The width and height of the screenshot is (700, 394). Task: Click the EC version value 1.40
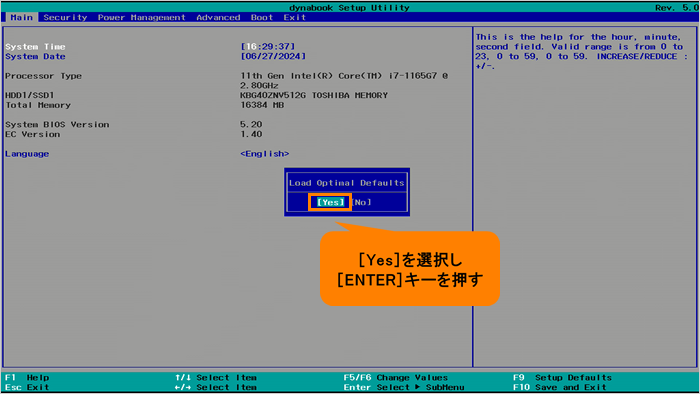[x=251, y=134]
